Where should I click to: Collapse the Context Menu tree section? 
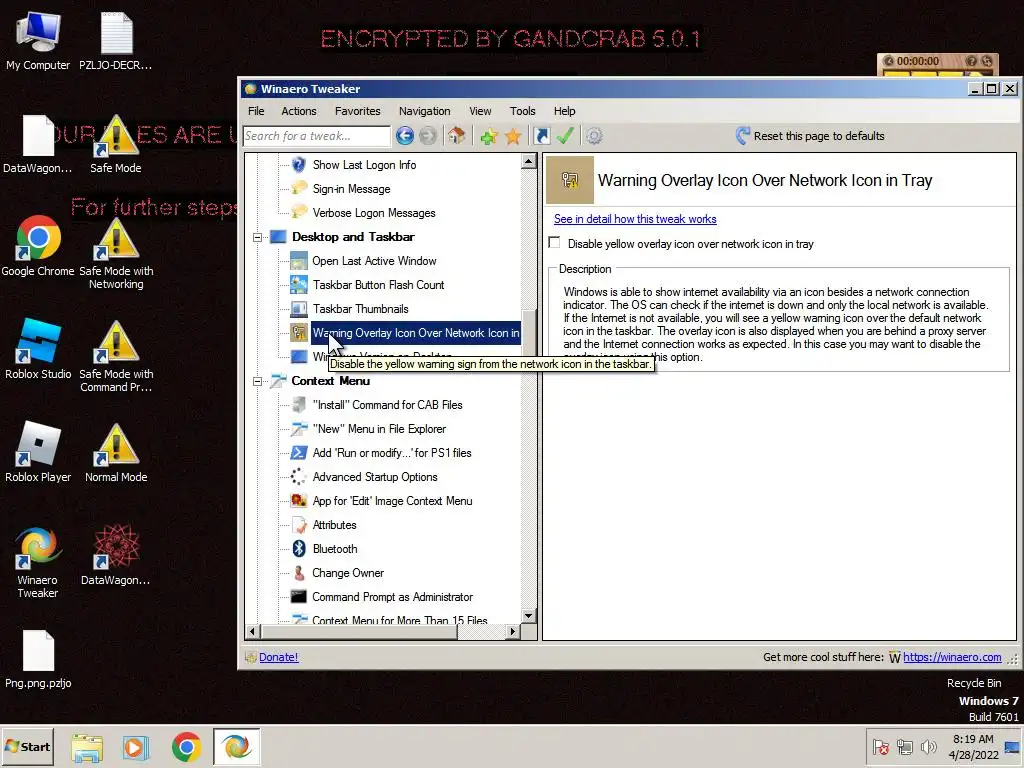tap(257, 381)
